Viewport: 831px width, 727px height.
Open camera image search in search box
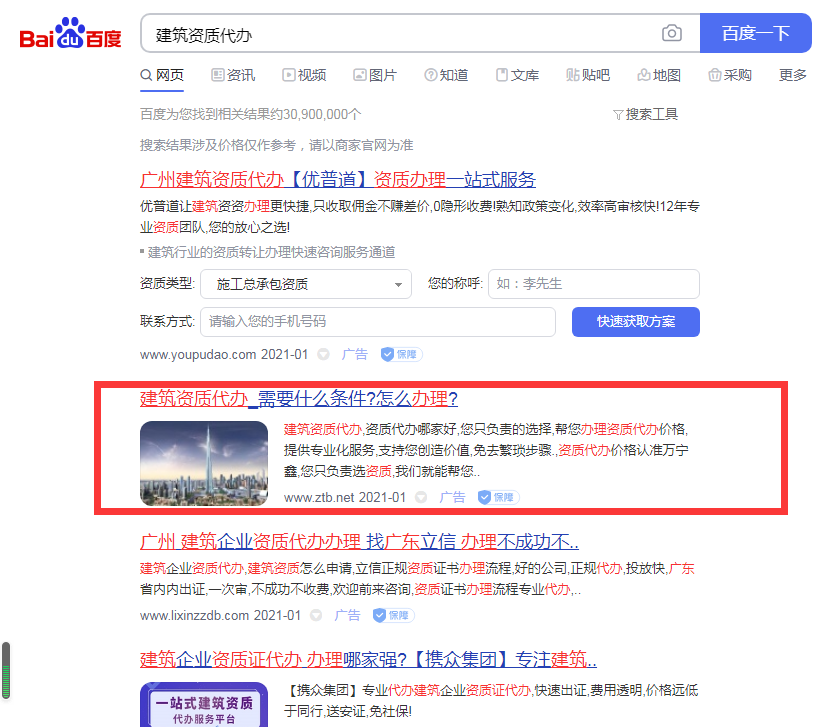[x=672, y=34]
